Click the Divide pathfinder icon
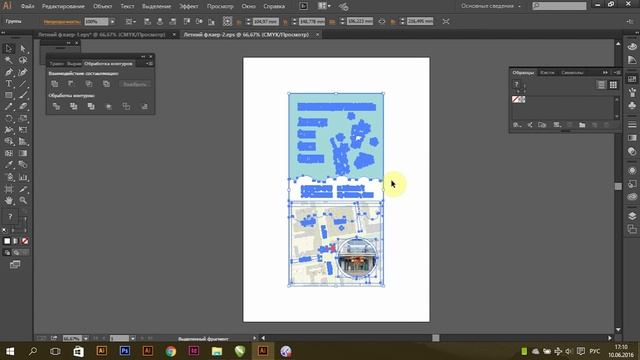This screenshot has width=640, height=360. [x=56, y=106]
